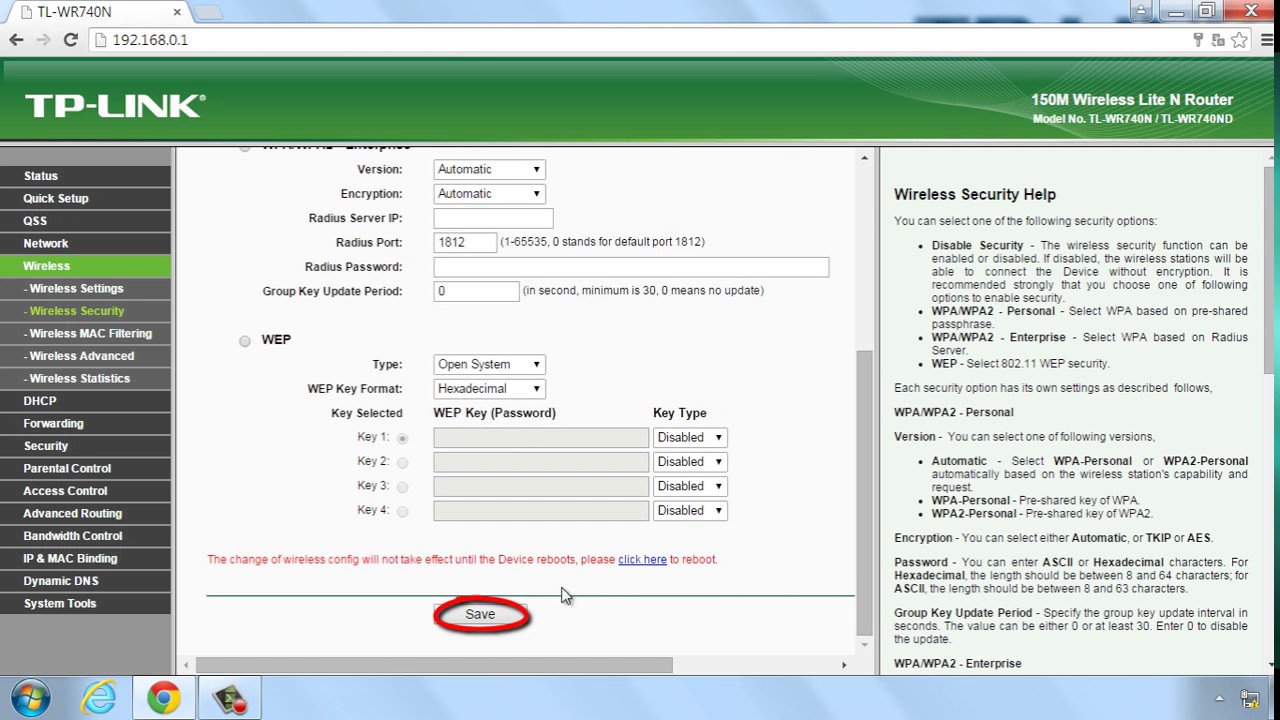Open the Status menu
This screenshot has width=1280, height=720.
coord(85,176)
